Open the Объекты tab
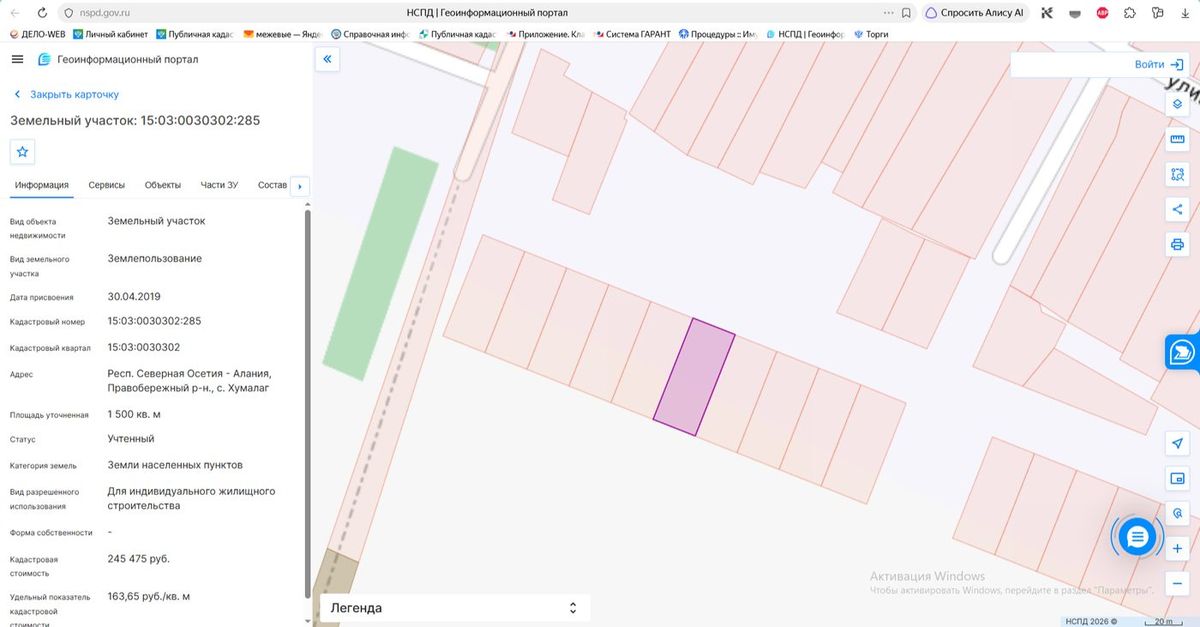This screenshot has height=627, width=1200. coord(163,185)
